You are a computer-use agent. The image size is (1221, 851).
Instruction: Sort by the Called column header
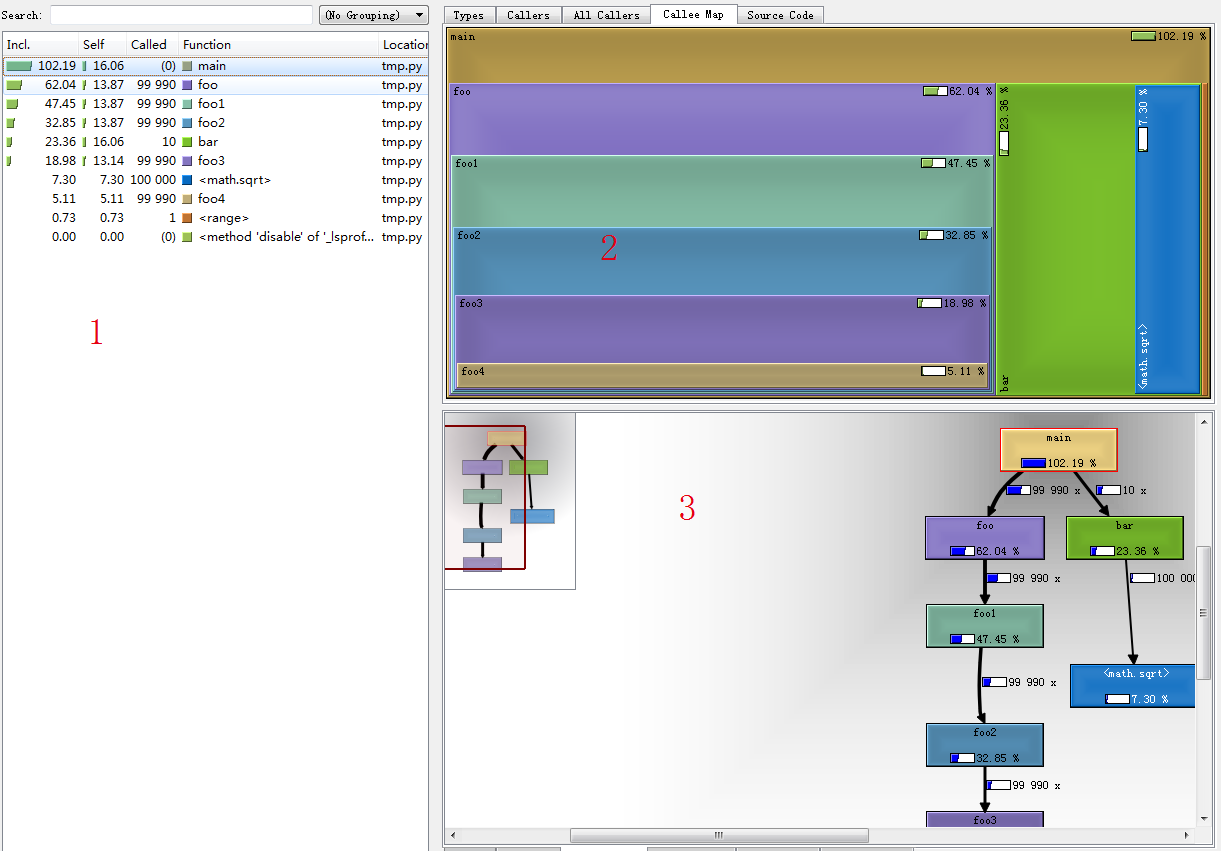point(153,45)
